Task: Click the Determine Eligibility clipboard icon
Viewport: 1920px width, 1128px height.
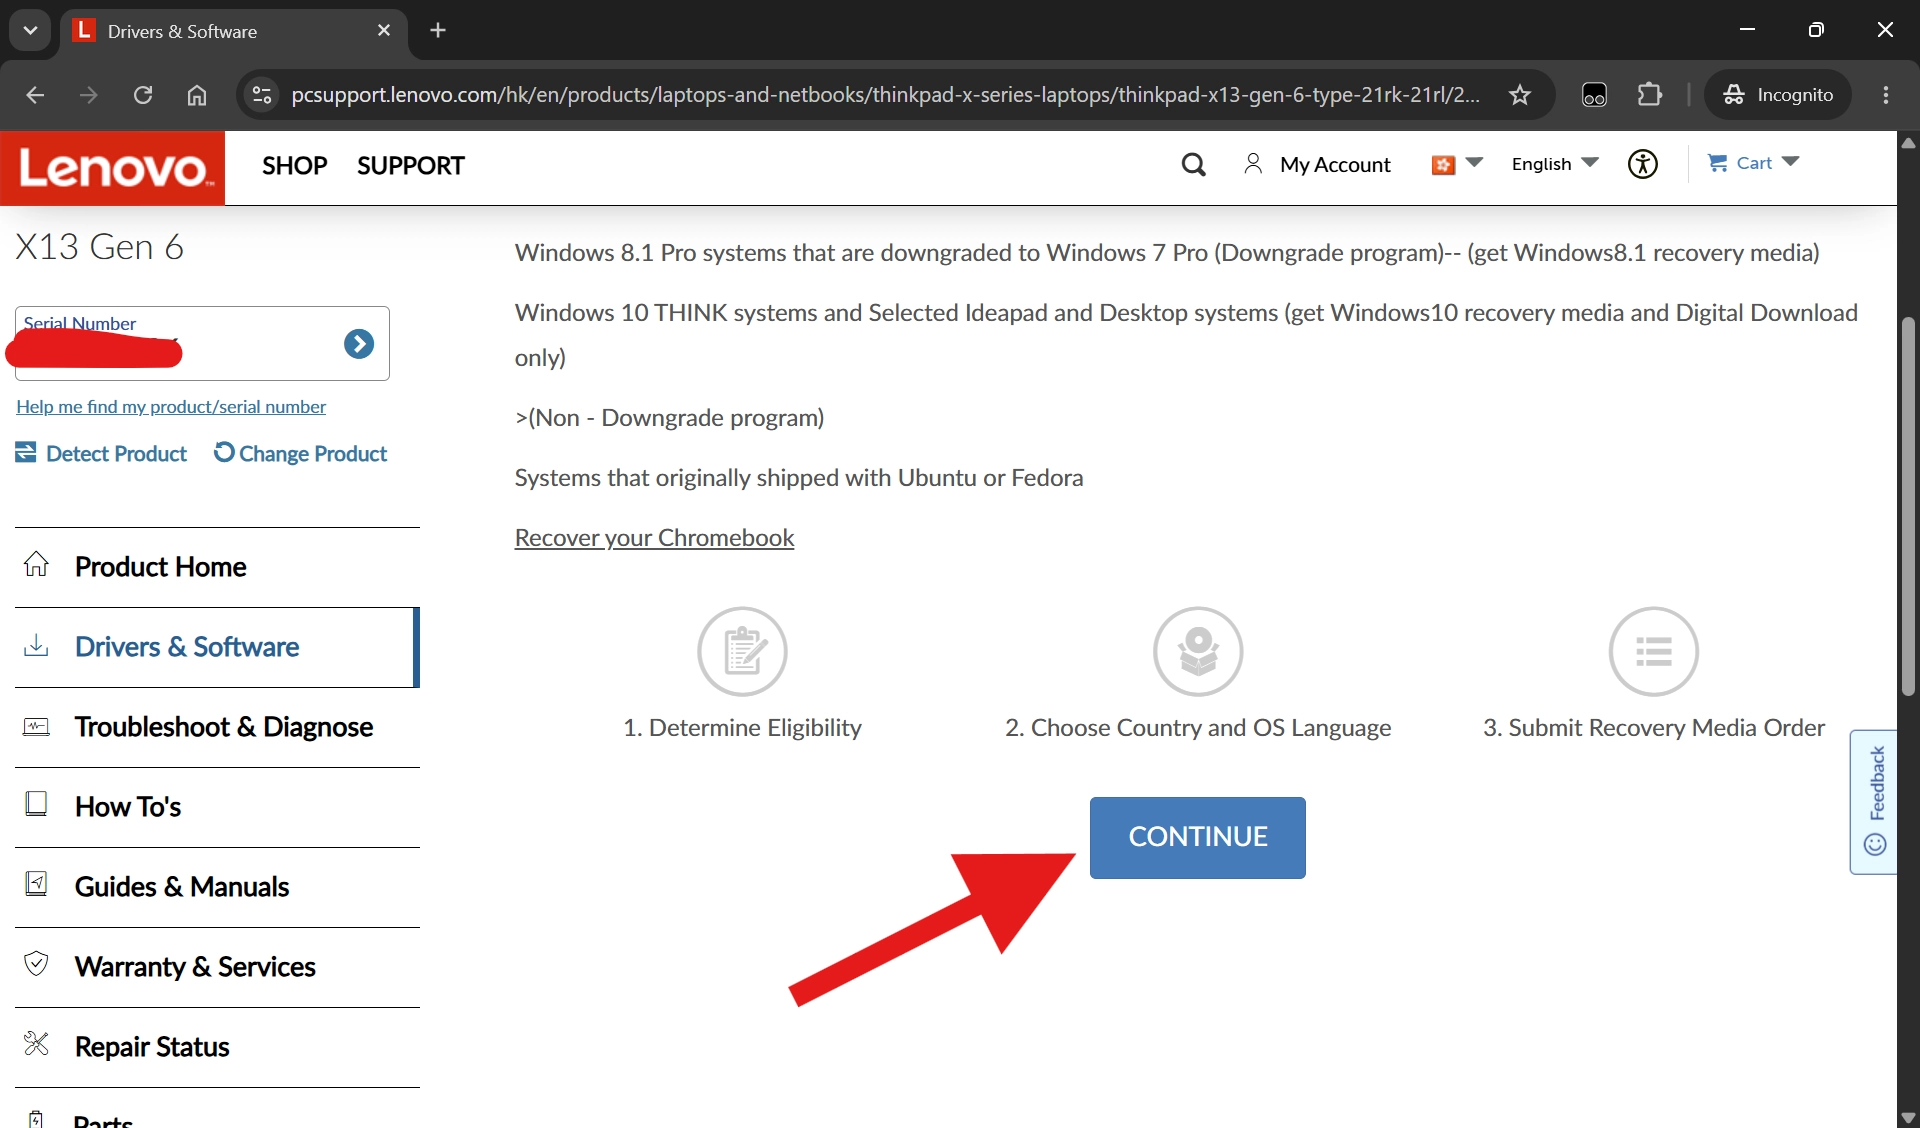Action: [x=742, y=651]
